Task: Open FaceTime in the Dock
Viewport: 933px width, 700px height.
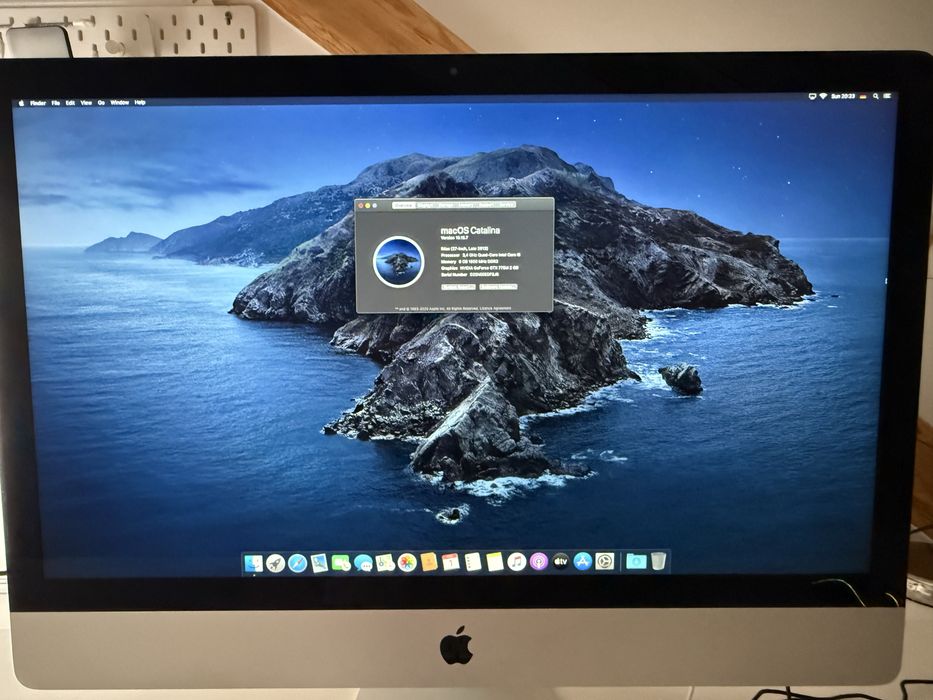Action: click(x=341, y=563)
